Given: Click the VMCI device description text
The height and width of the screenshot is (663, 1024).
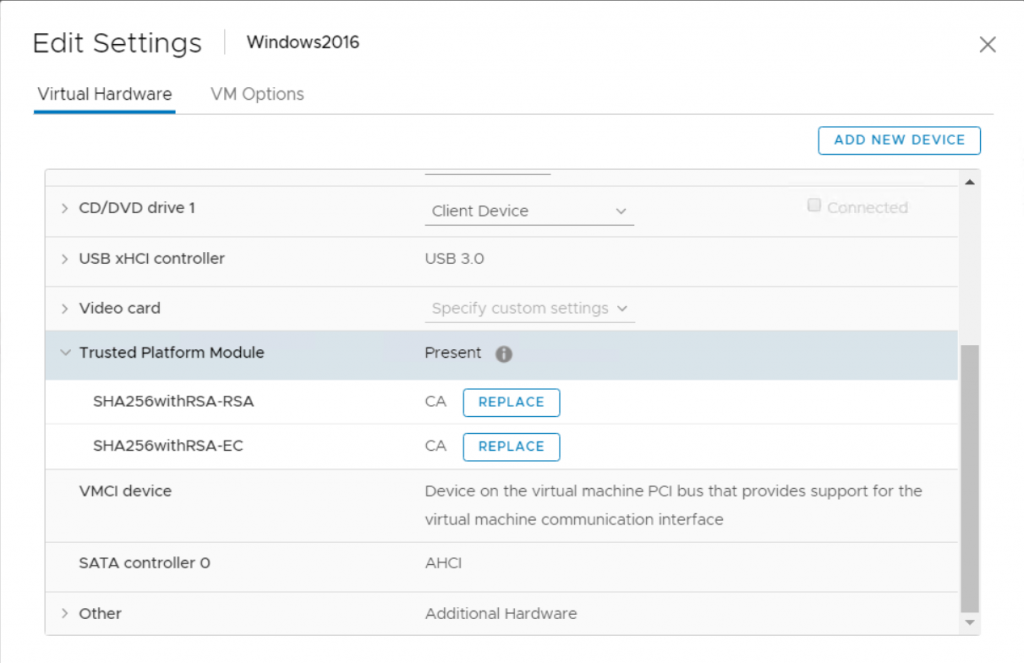Looking at the screenshot, I should tap(673, 506).
